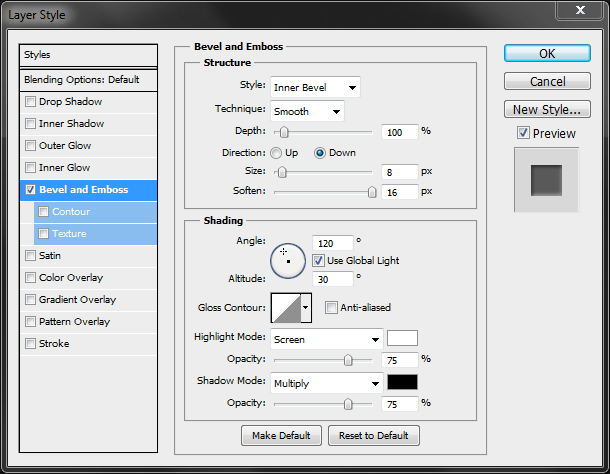Enable the Contour checkbox
The height and width of the screenshot is (474, 610).
point(43,211)
